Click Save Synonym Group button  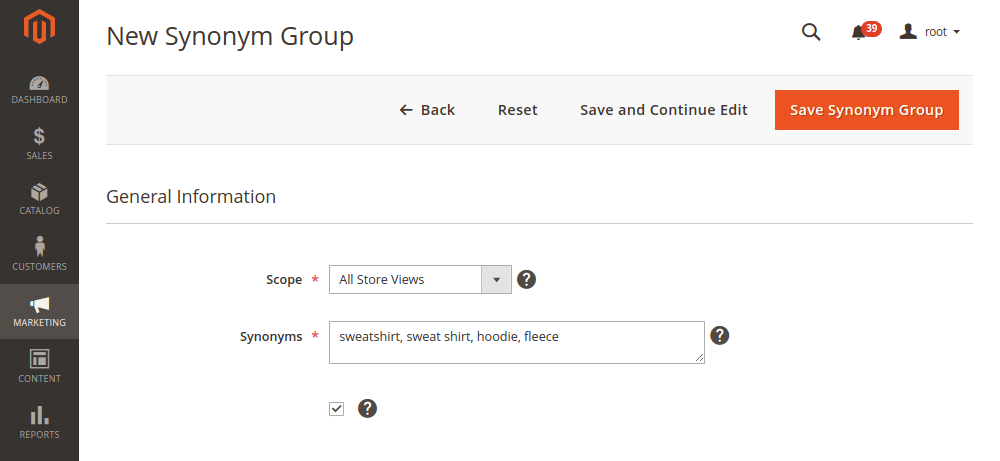tap(867, 110)
